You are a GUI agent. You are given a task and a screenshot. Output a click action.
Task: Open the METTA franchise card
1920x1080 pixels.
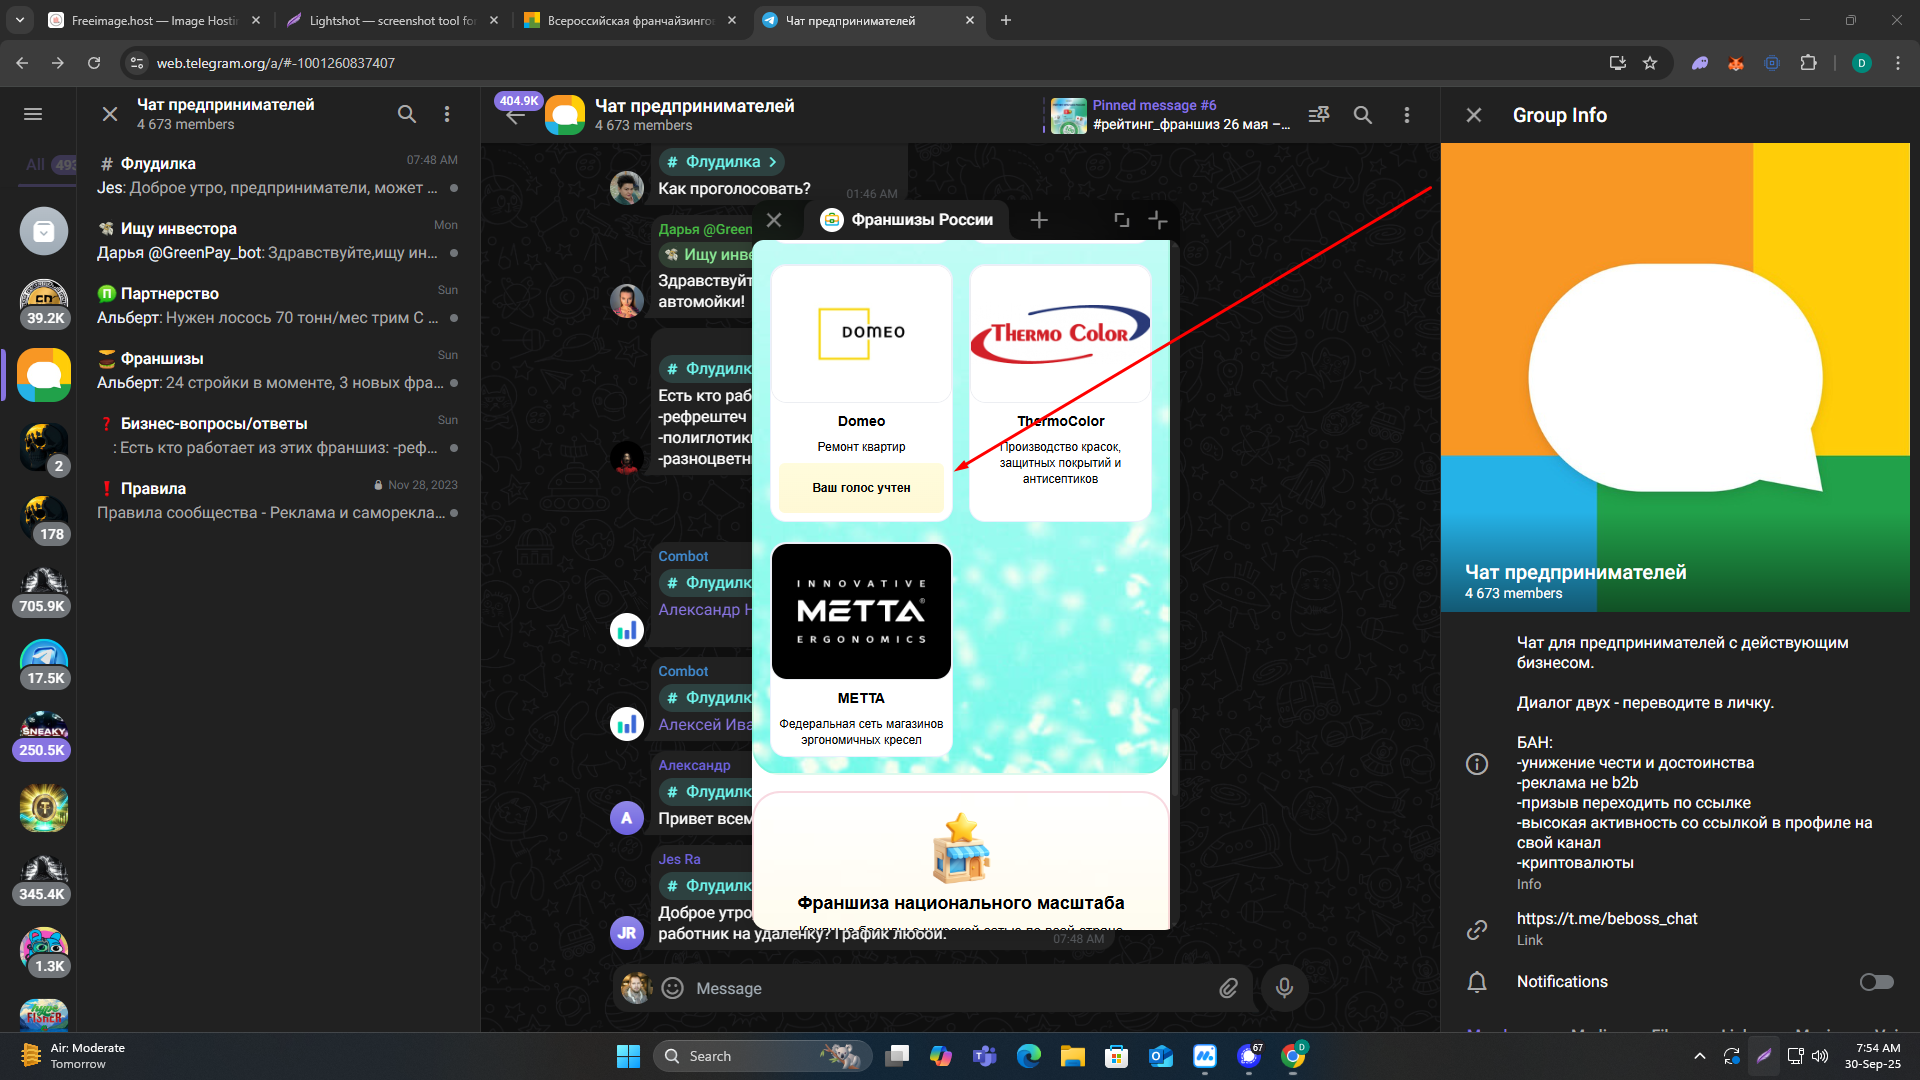coord(861,648)
